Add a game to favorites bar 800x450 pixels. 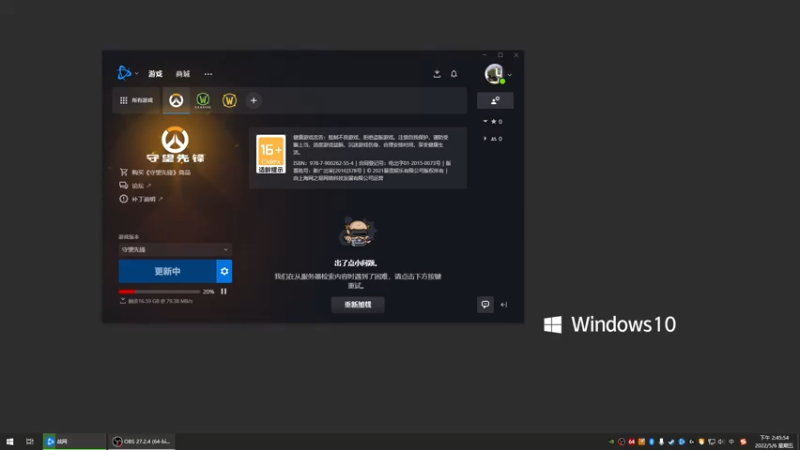coord(254,101)
